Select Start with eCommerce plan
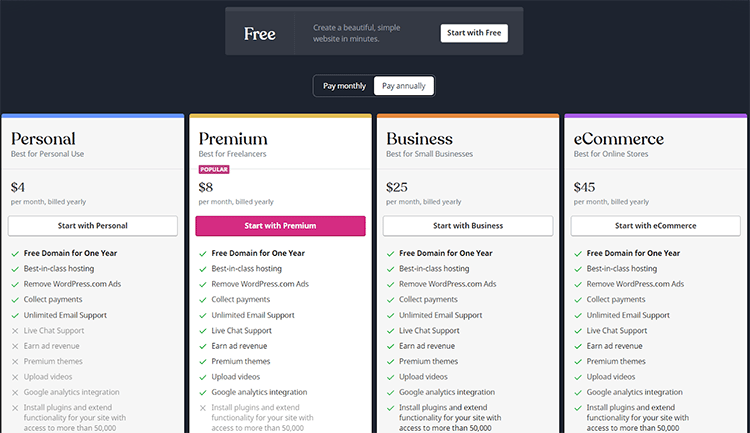 (656, 226)
